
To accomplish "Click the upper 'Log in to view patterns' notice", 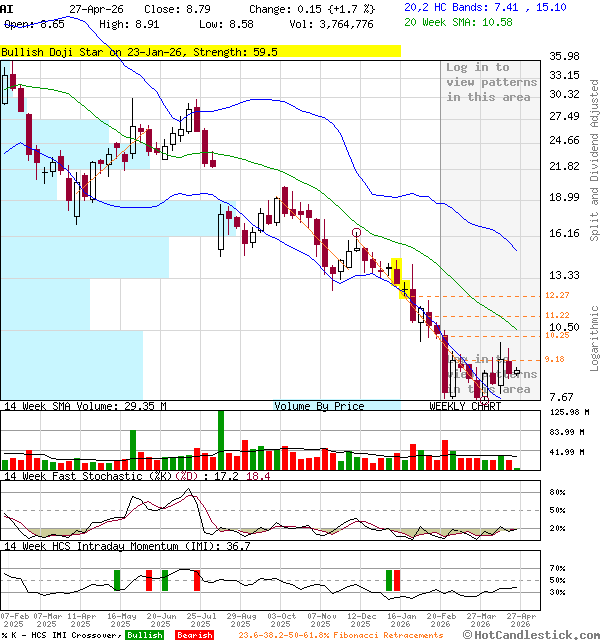I will tap(491, 82).
